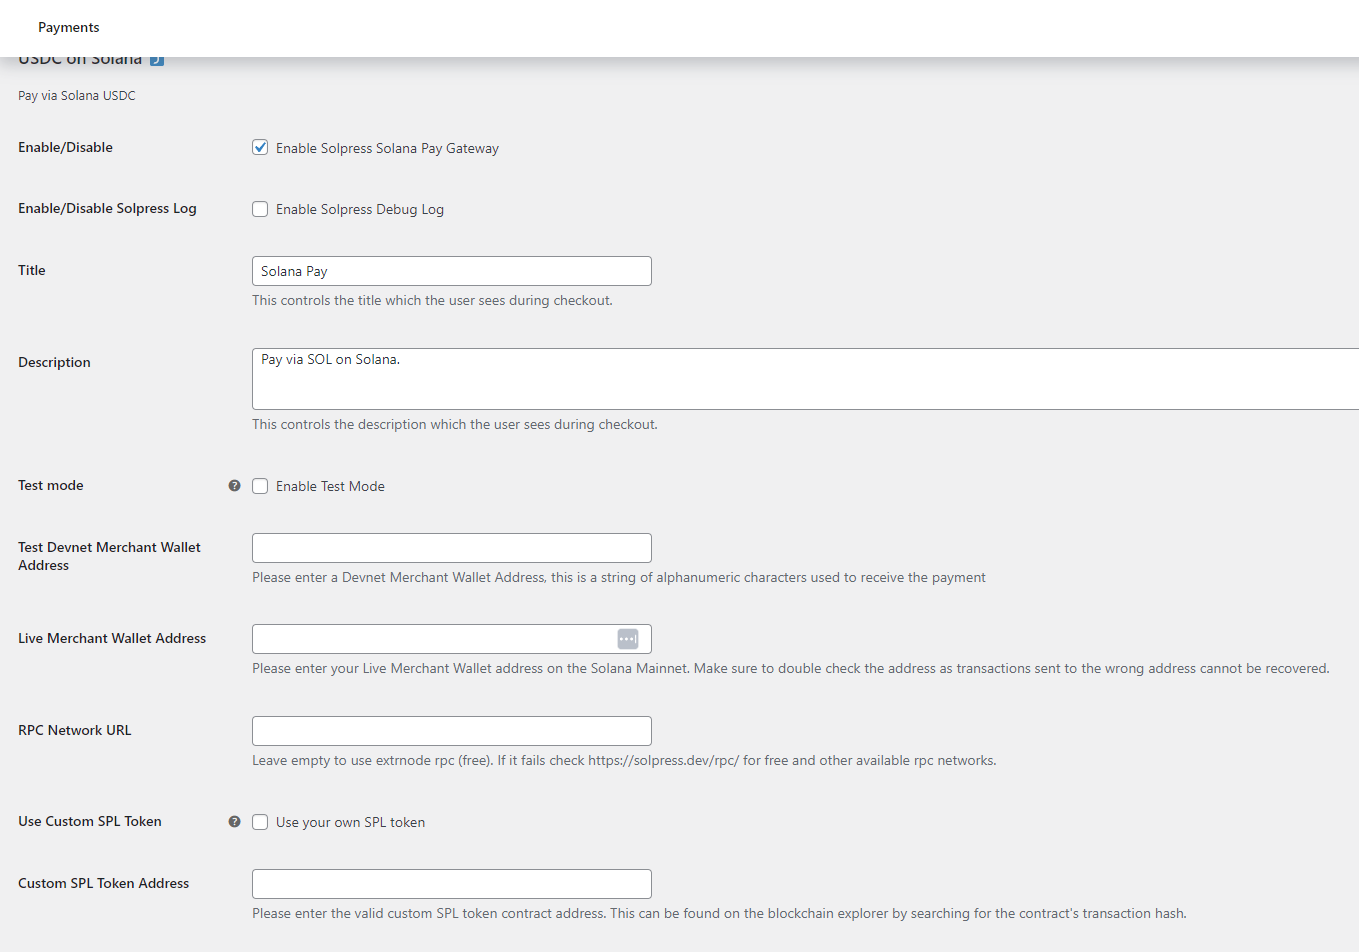The width and height of the screenshot is (1359, 952).
Task: Click the "Pay via Solana USDC" description text
Action: [x=76, y=95]
